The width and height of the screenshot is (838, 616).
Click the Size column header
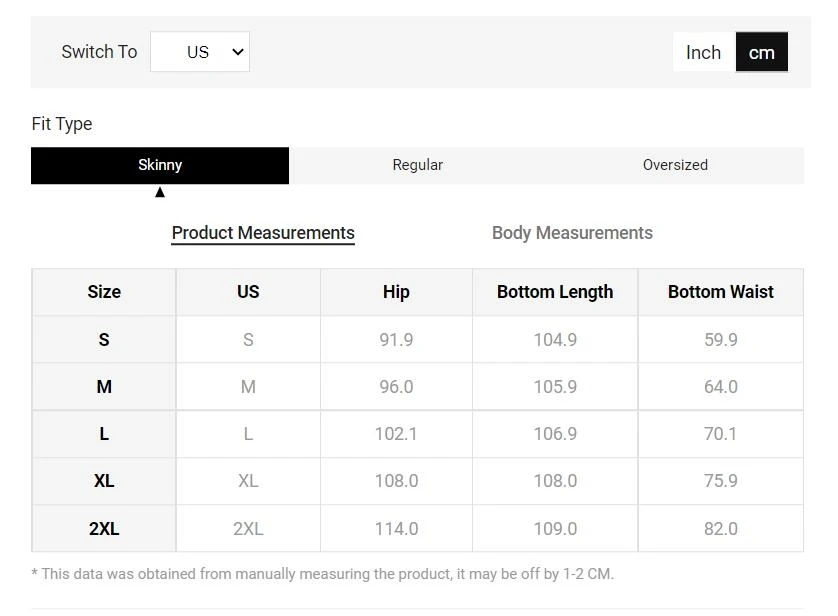tap(104, 292)
